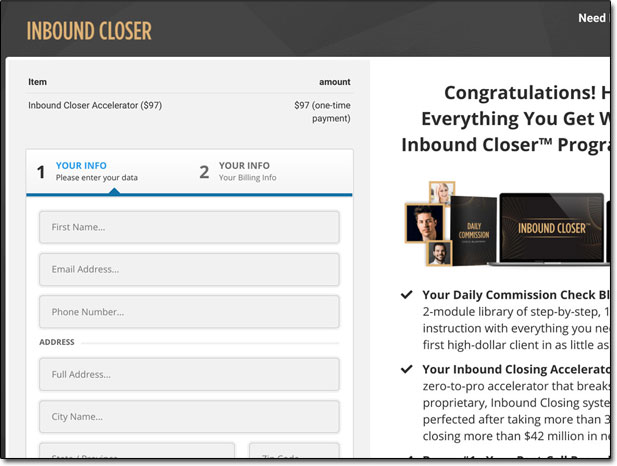This screenshot has height=466, width=617.
Task: Click the small bearded man portrait
Action: pos(439,253)
